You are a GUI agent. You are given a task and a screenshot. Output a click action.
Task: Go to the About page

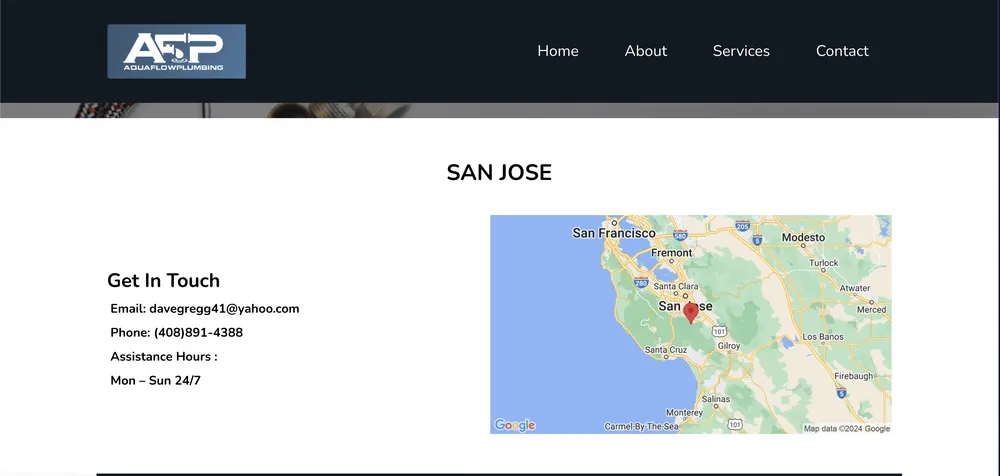(x=645, y=51)
